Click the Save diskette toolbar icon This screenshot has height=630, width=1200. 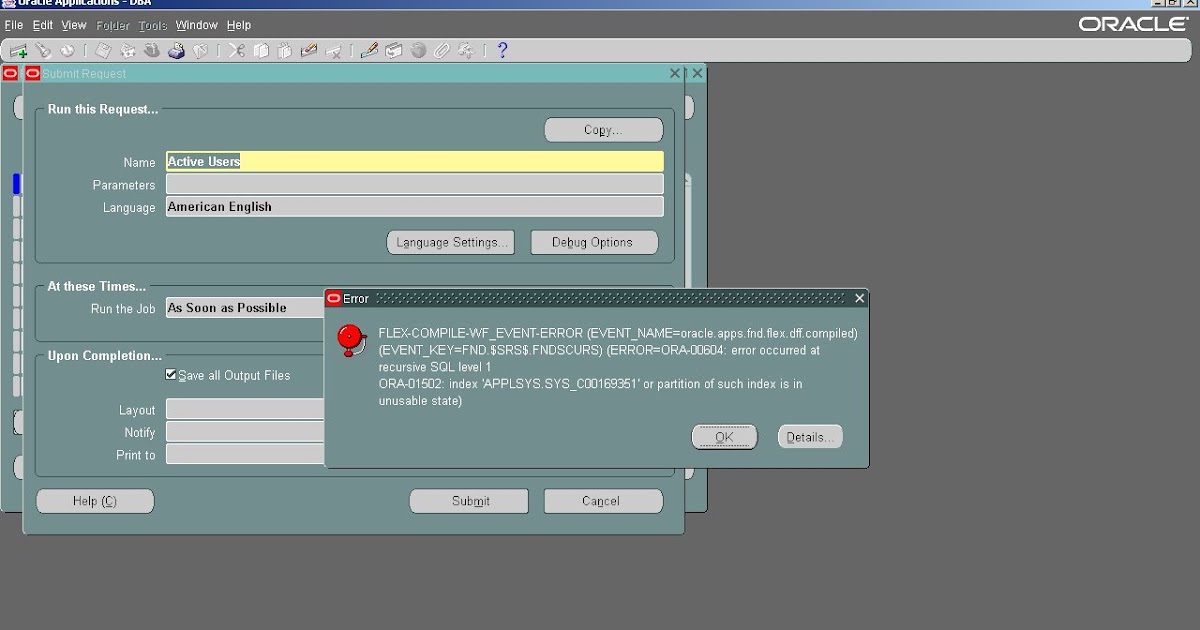(x=103, y=51)
